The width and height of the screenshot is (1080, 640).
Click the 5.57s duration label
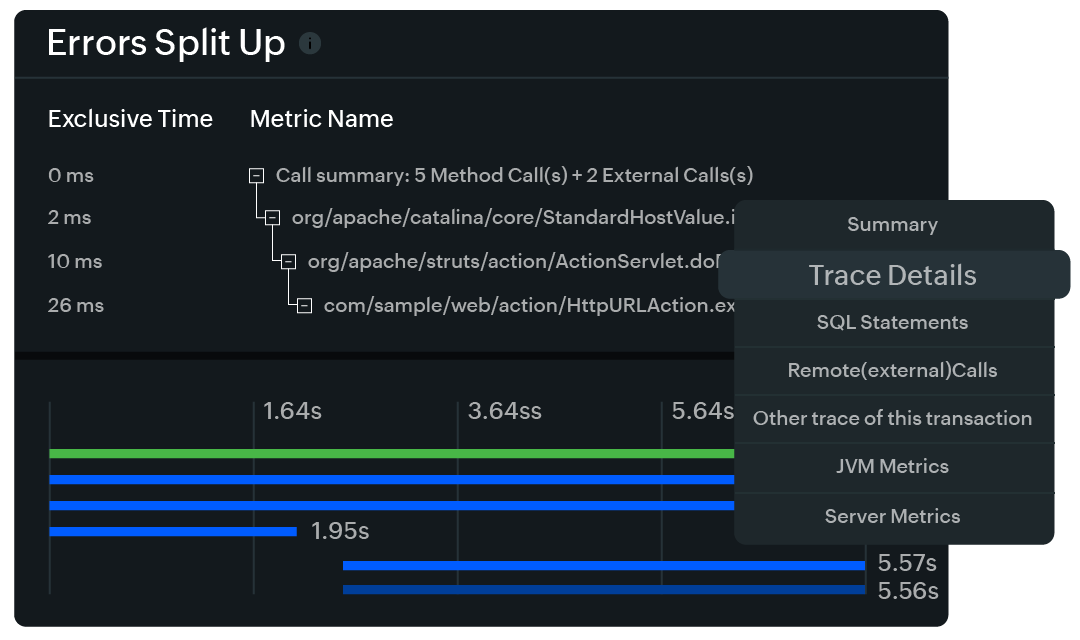click(x=906, y=563)
